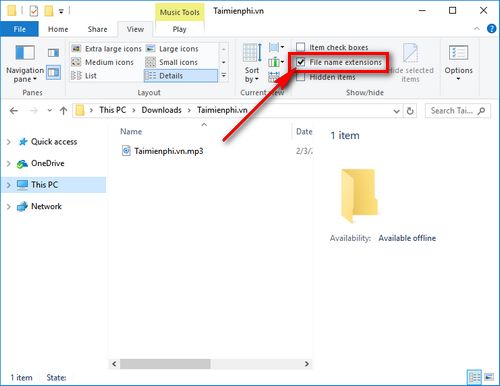500x386 pixels.
Task: Sort by the Date column header
Action: click(304, 131)
